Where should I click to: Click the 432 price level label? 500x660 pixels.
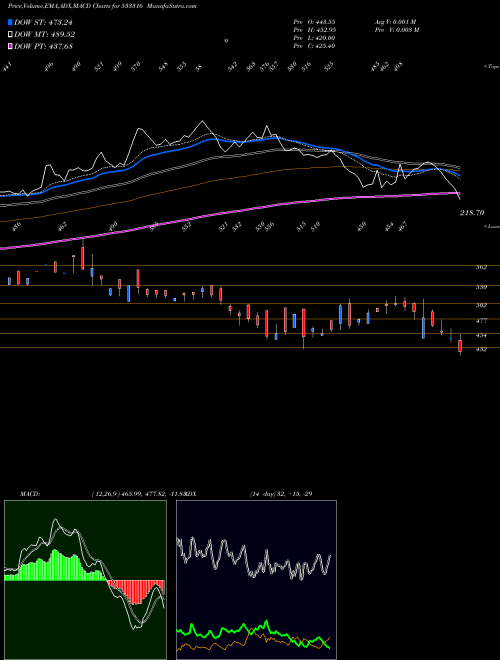(481, 349)
